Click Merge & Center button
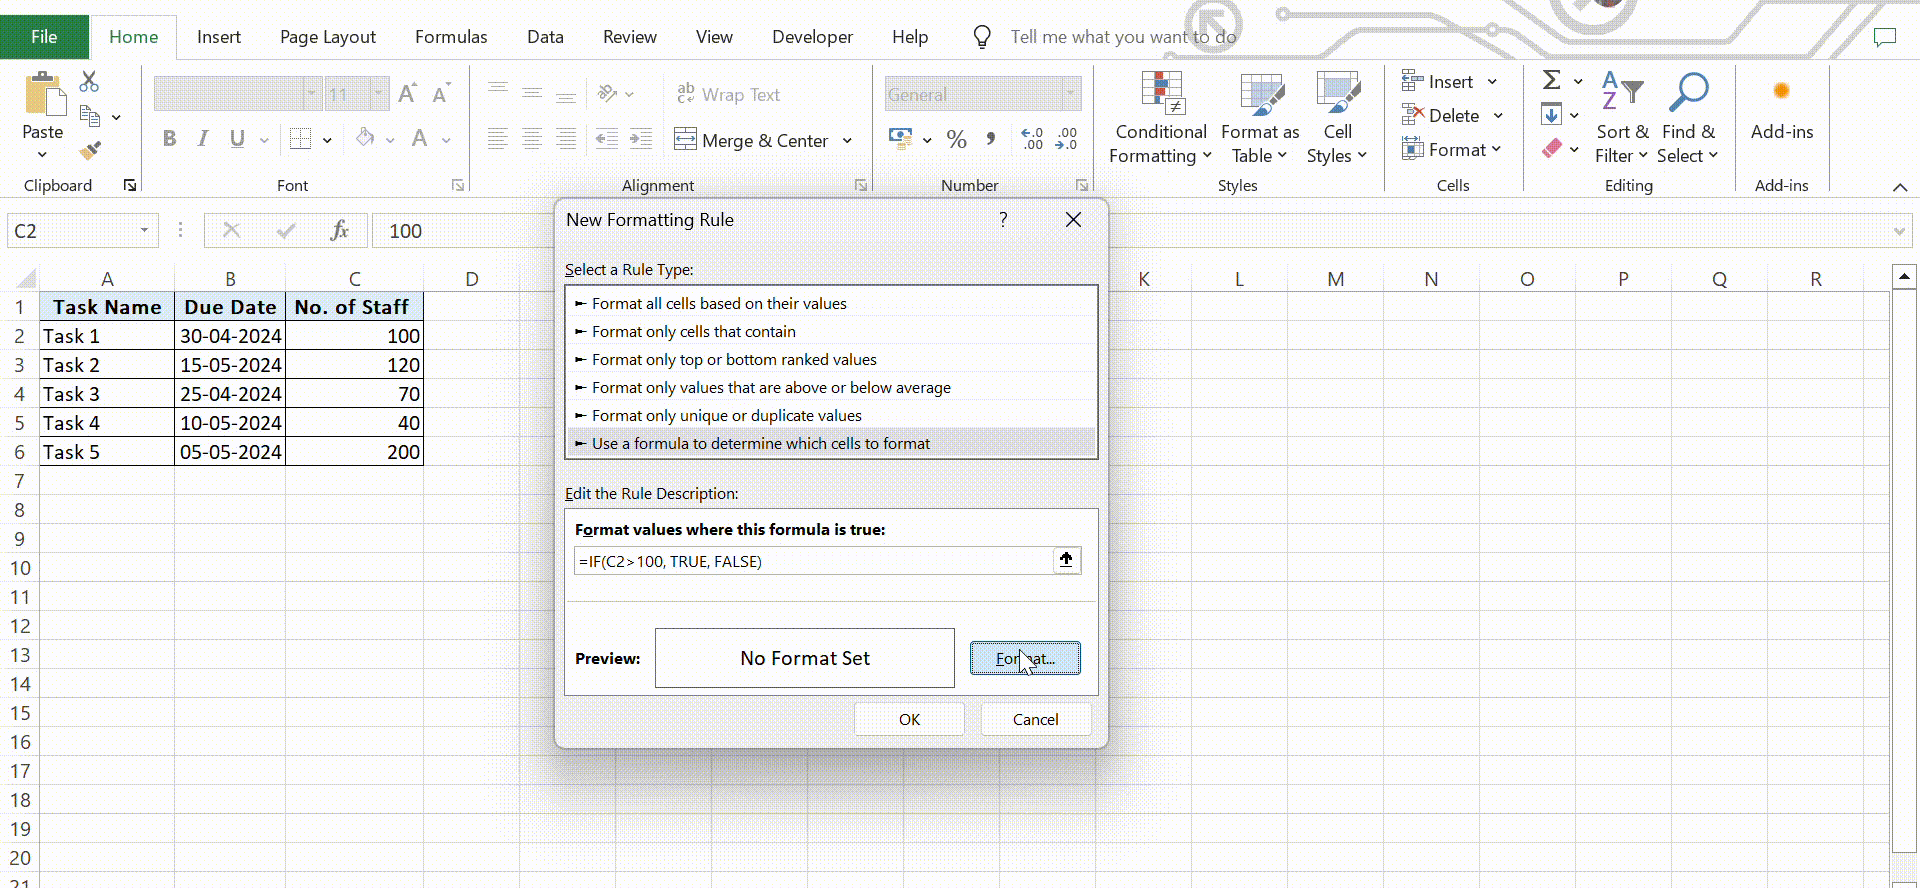The image size is (1920, 888). [752, 140]
